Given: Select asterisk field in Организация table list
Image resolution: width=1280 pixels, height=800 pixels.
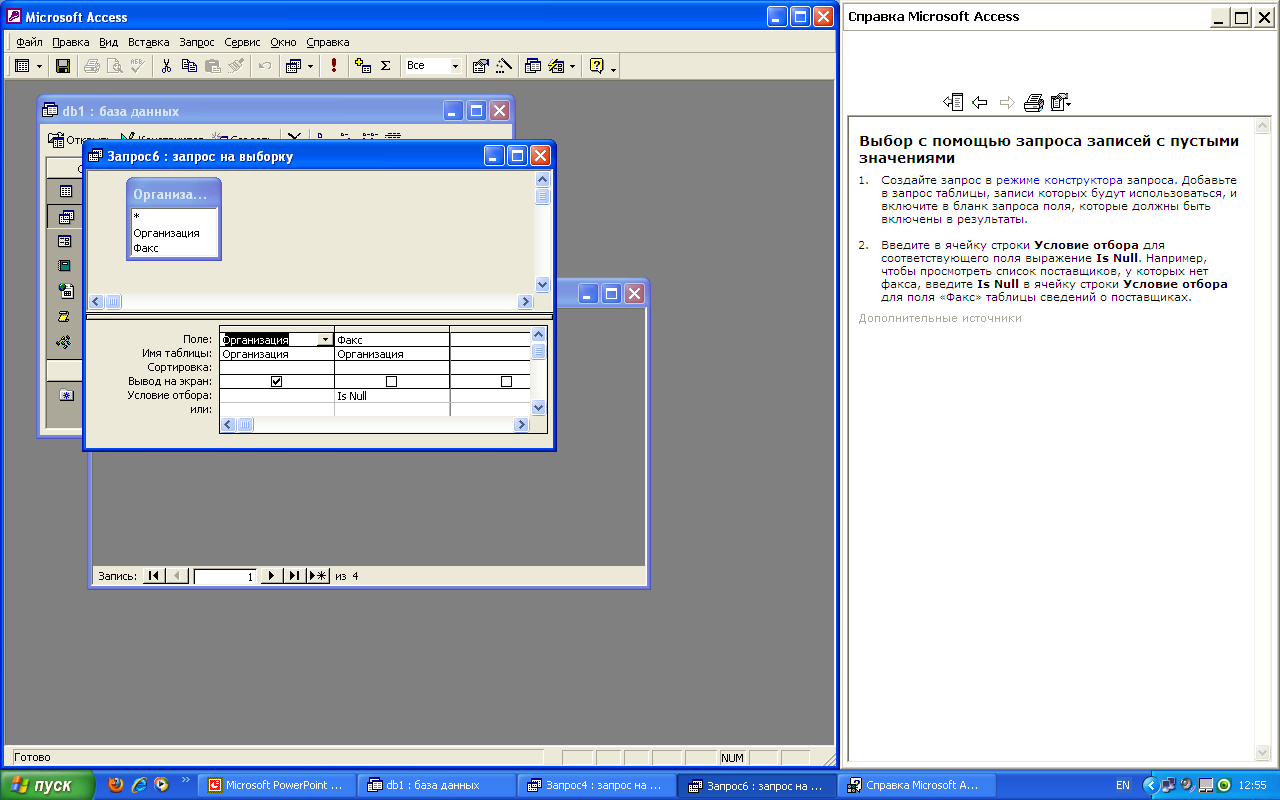Looking at the screenshot, I should tap(136, 217).
